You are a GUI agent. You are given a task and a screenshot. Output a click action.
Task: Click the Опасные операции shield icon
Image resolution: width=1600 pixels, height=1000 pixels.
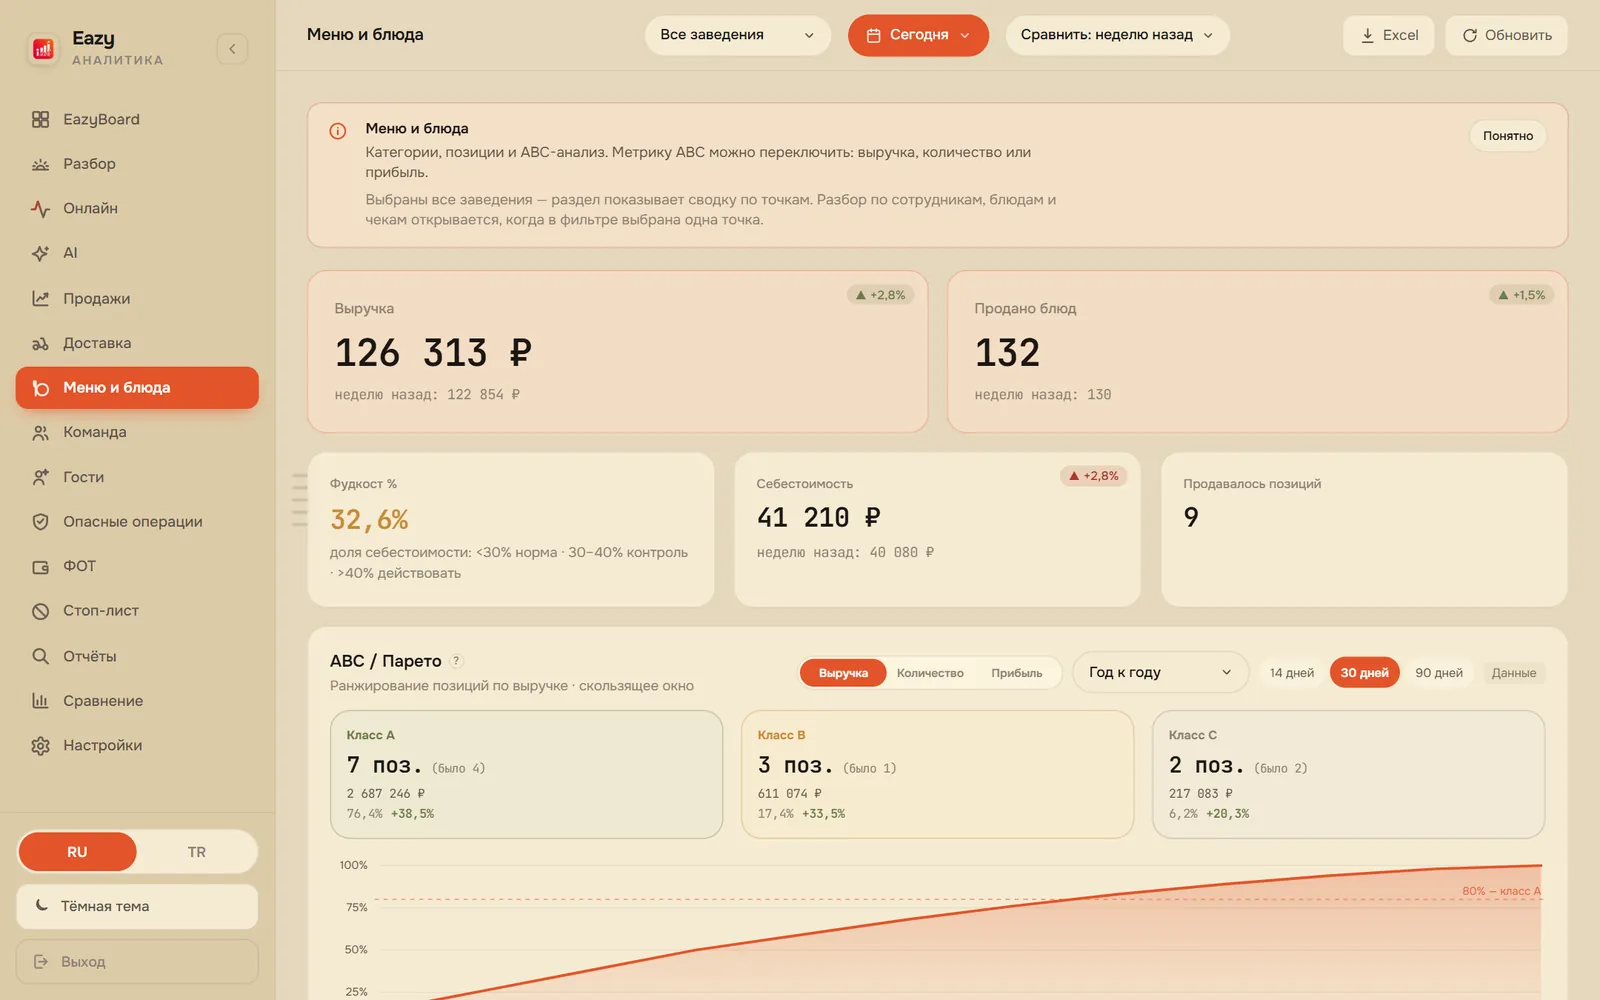coord(40,522)
